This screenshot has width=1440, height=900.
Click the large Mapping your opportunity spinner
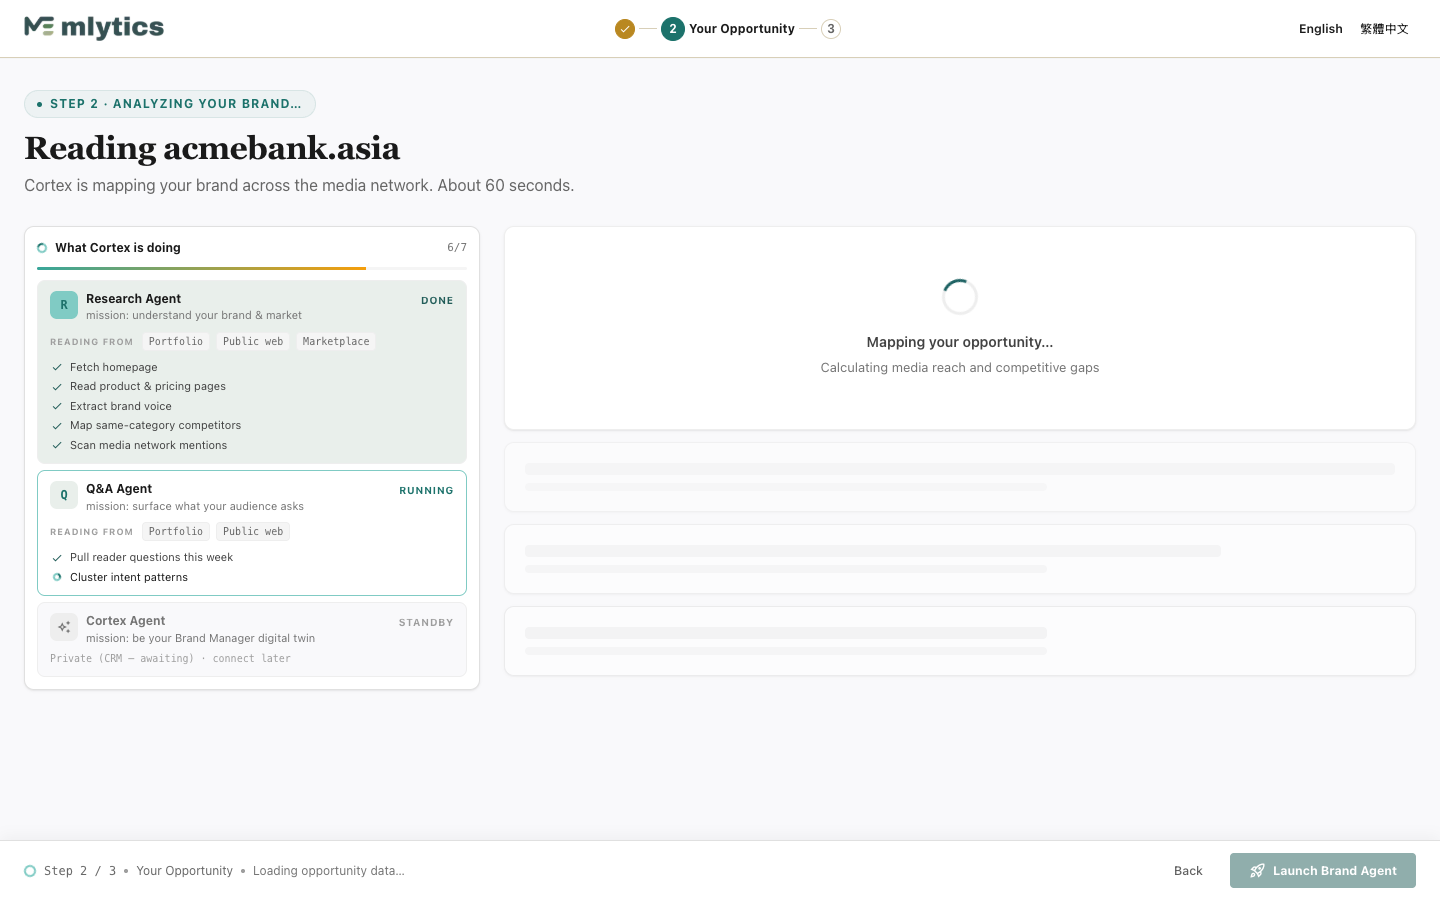960,297
